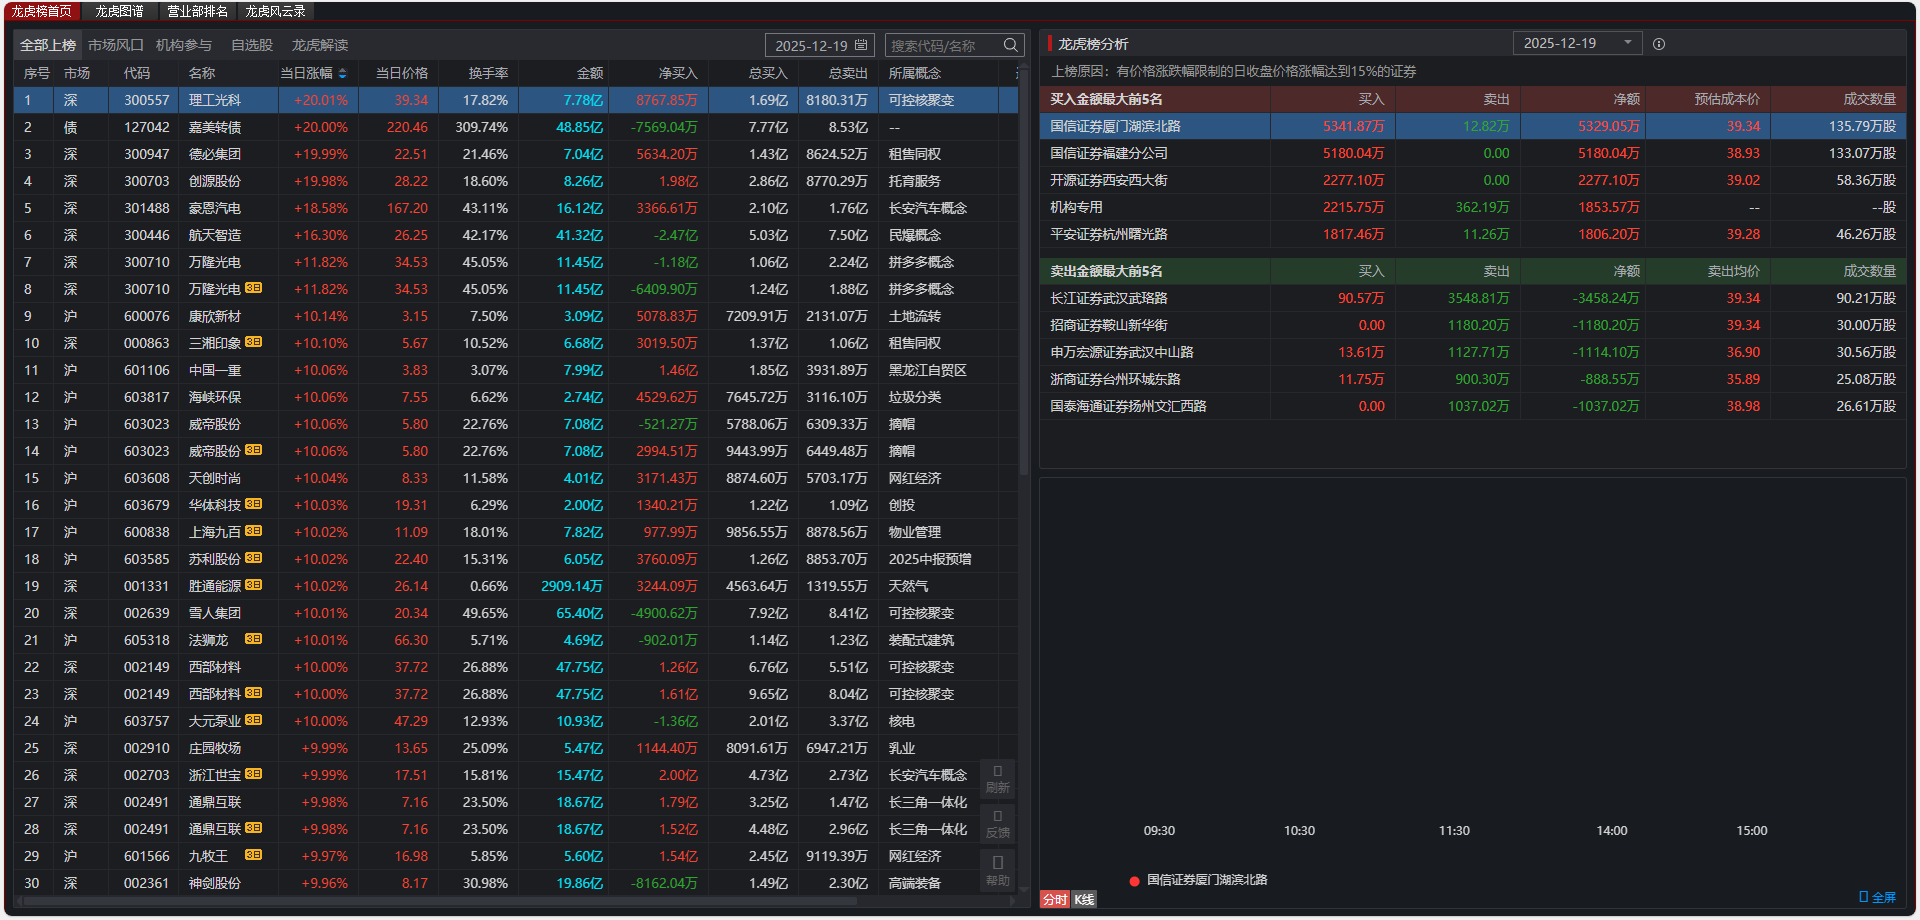
Task: Open the 机构参与 tab
Action: pyautogui.click(x=184, y=45)
